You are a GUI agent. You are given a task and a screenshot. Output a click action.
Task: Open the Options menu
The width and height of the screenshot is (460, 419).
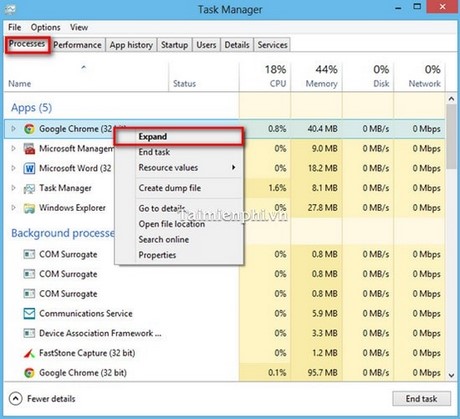coord(46,27)
